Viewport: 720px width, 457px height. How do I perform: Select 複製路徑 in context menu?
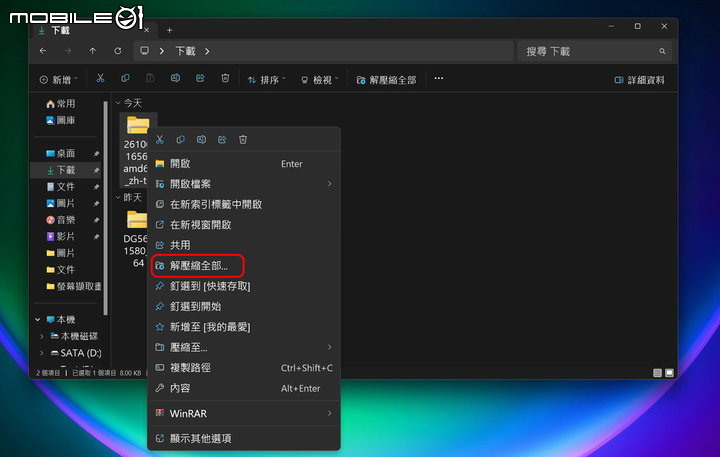244,368
